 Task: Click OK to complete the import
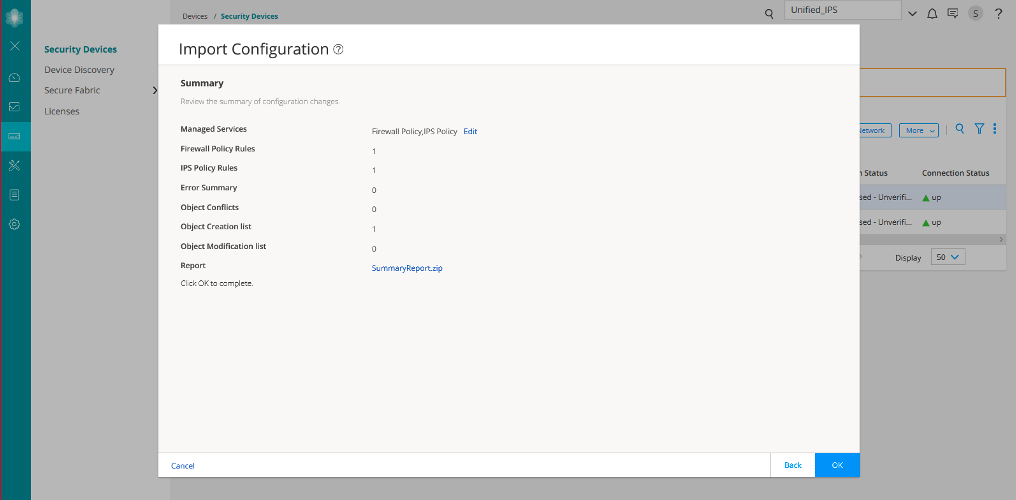[837, 465]
